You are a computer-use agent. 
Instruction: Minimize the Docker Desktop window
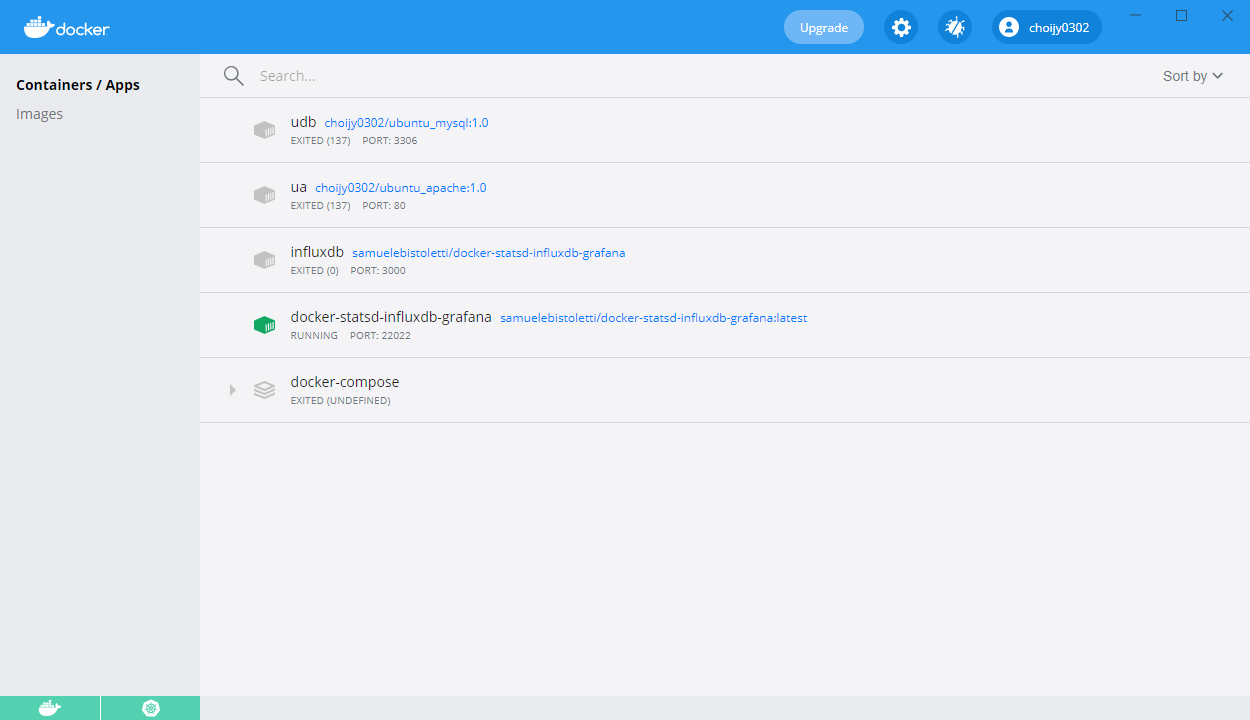[1135, 15]
